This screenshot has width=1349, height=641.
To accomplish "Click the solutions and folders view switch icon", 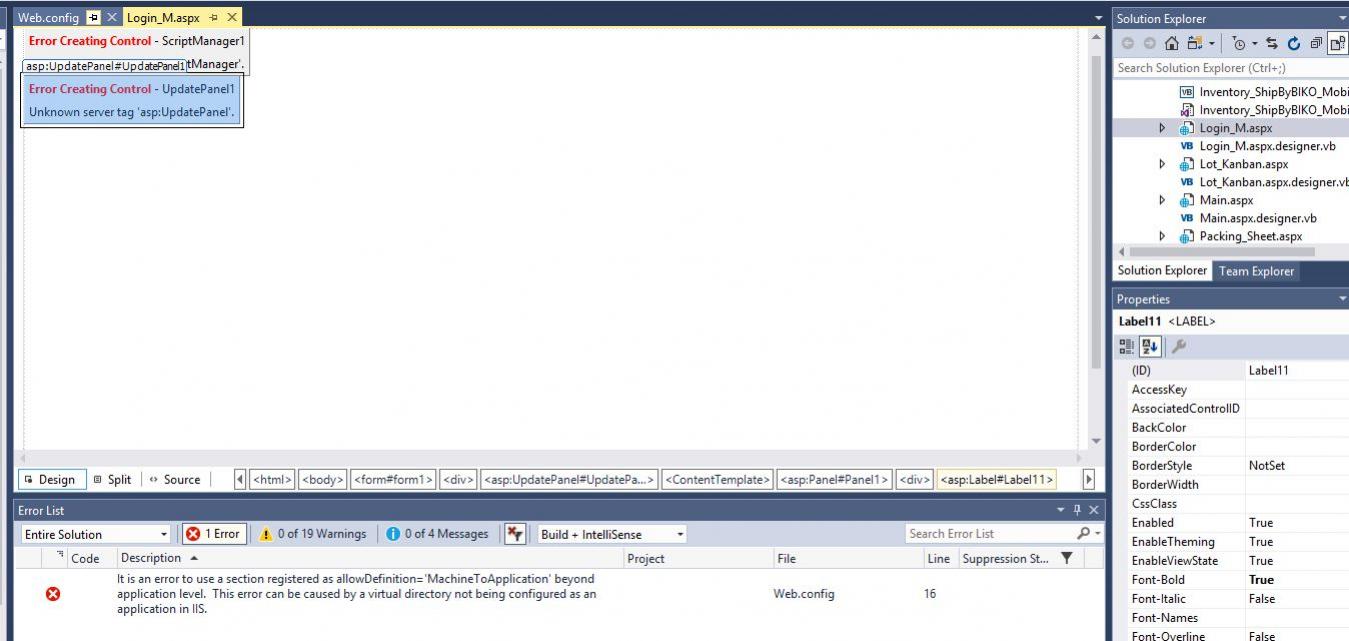I will 1195,43.
